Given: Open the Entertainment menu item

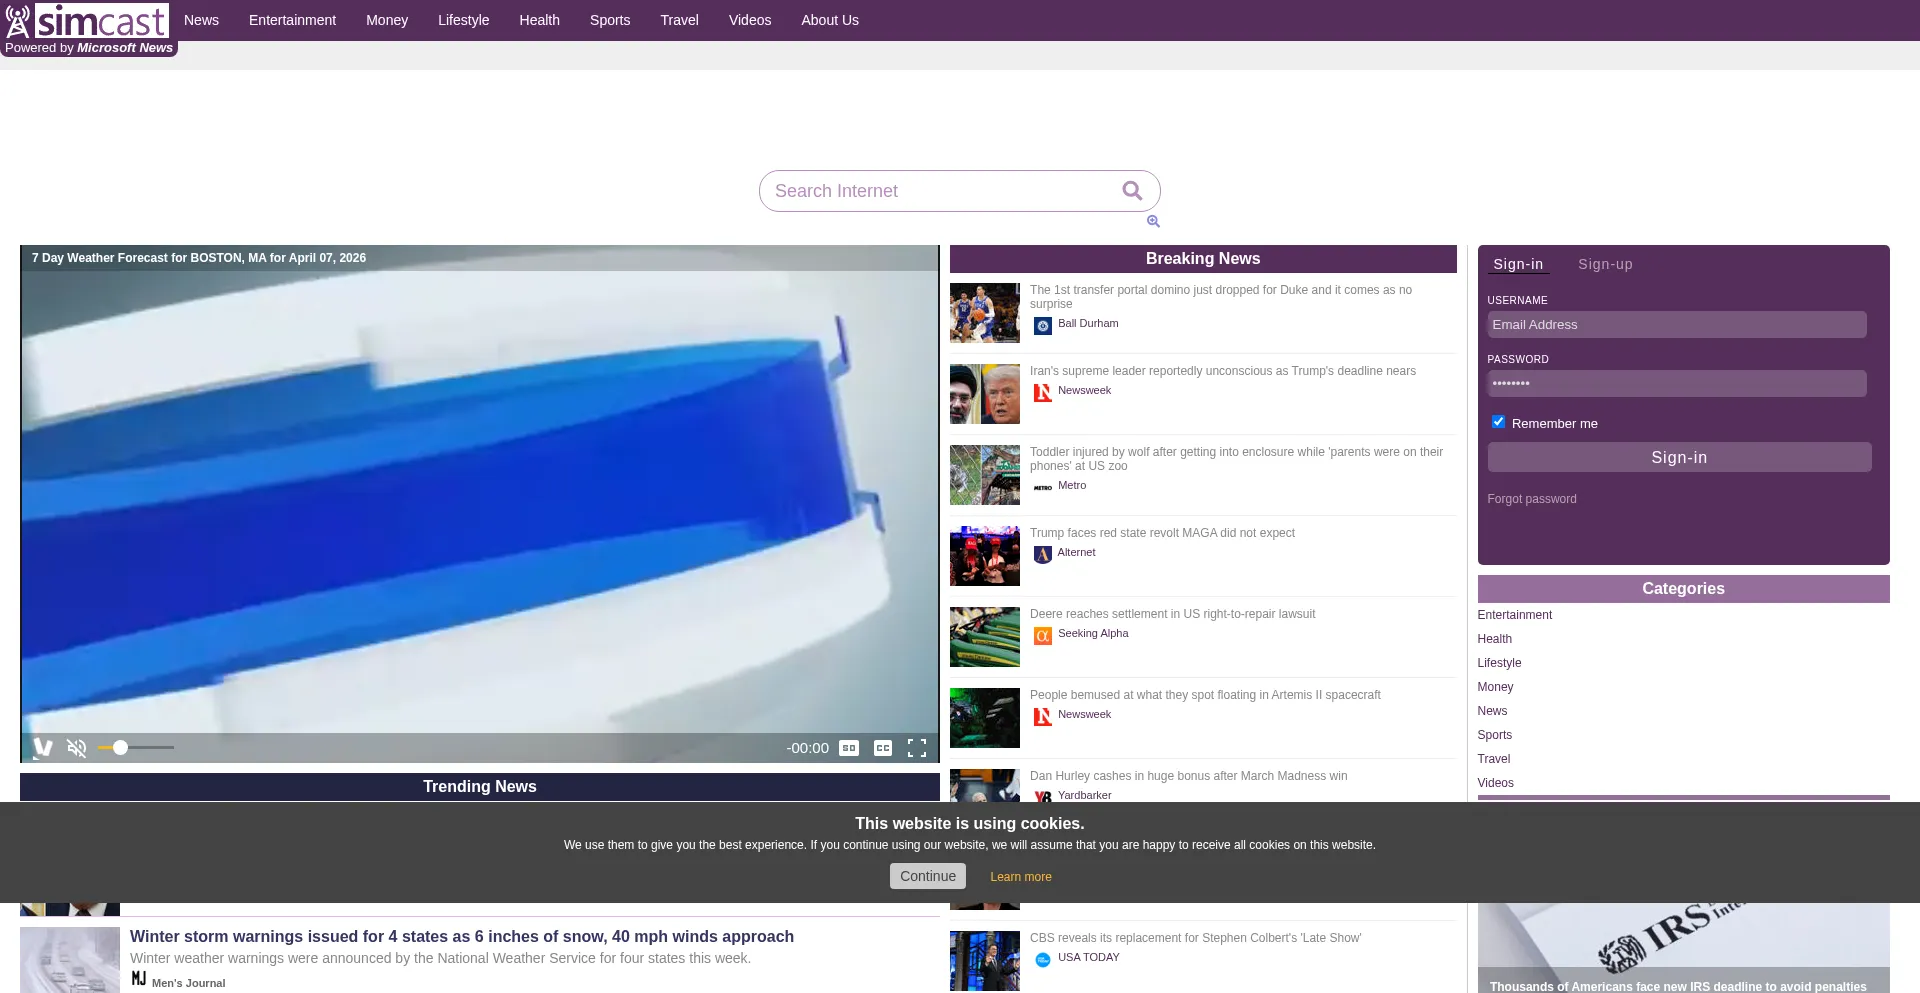Looking at the screenshot, I should coord(292,20).
